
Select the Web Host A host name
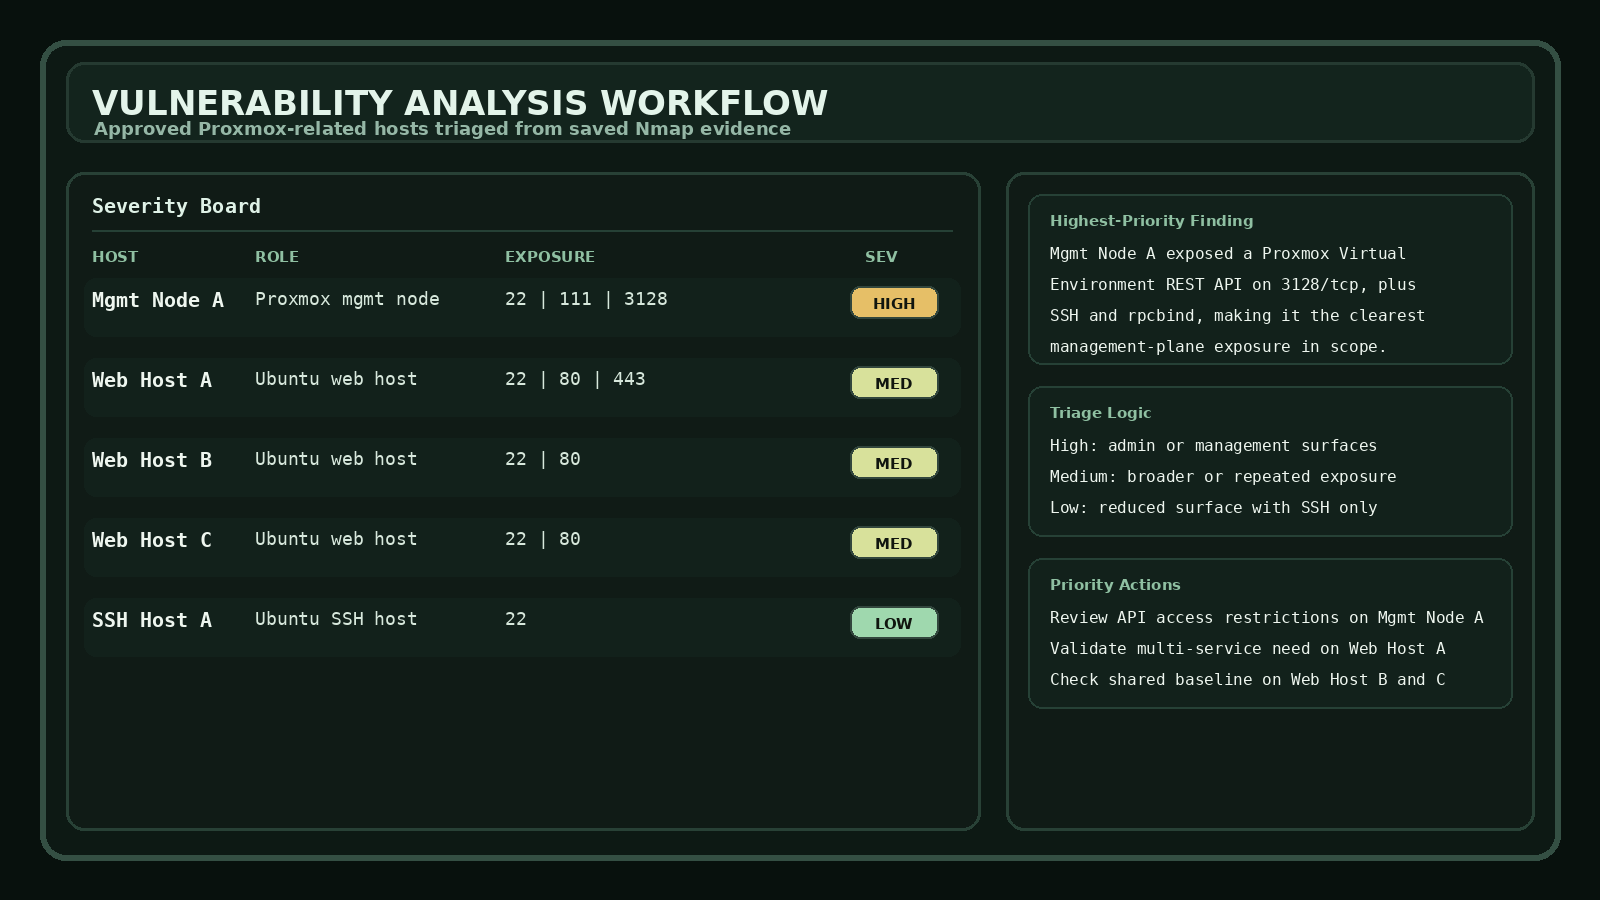click(x=152, y=380)
